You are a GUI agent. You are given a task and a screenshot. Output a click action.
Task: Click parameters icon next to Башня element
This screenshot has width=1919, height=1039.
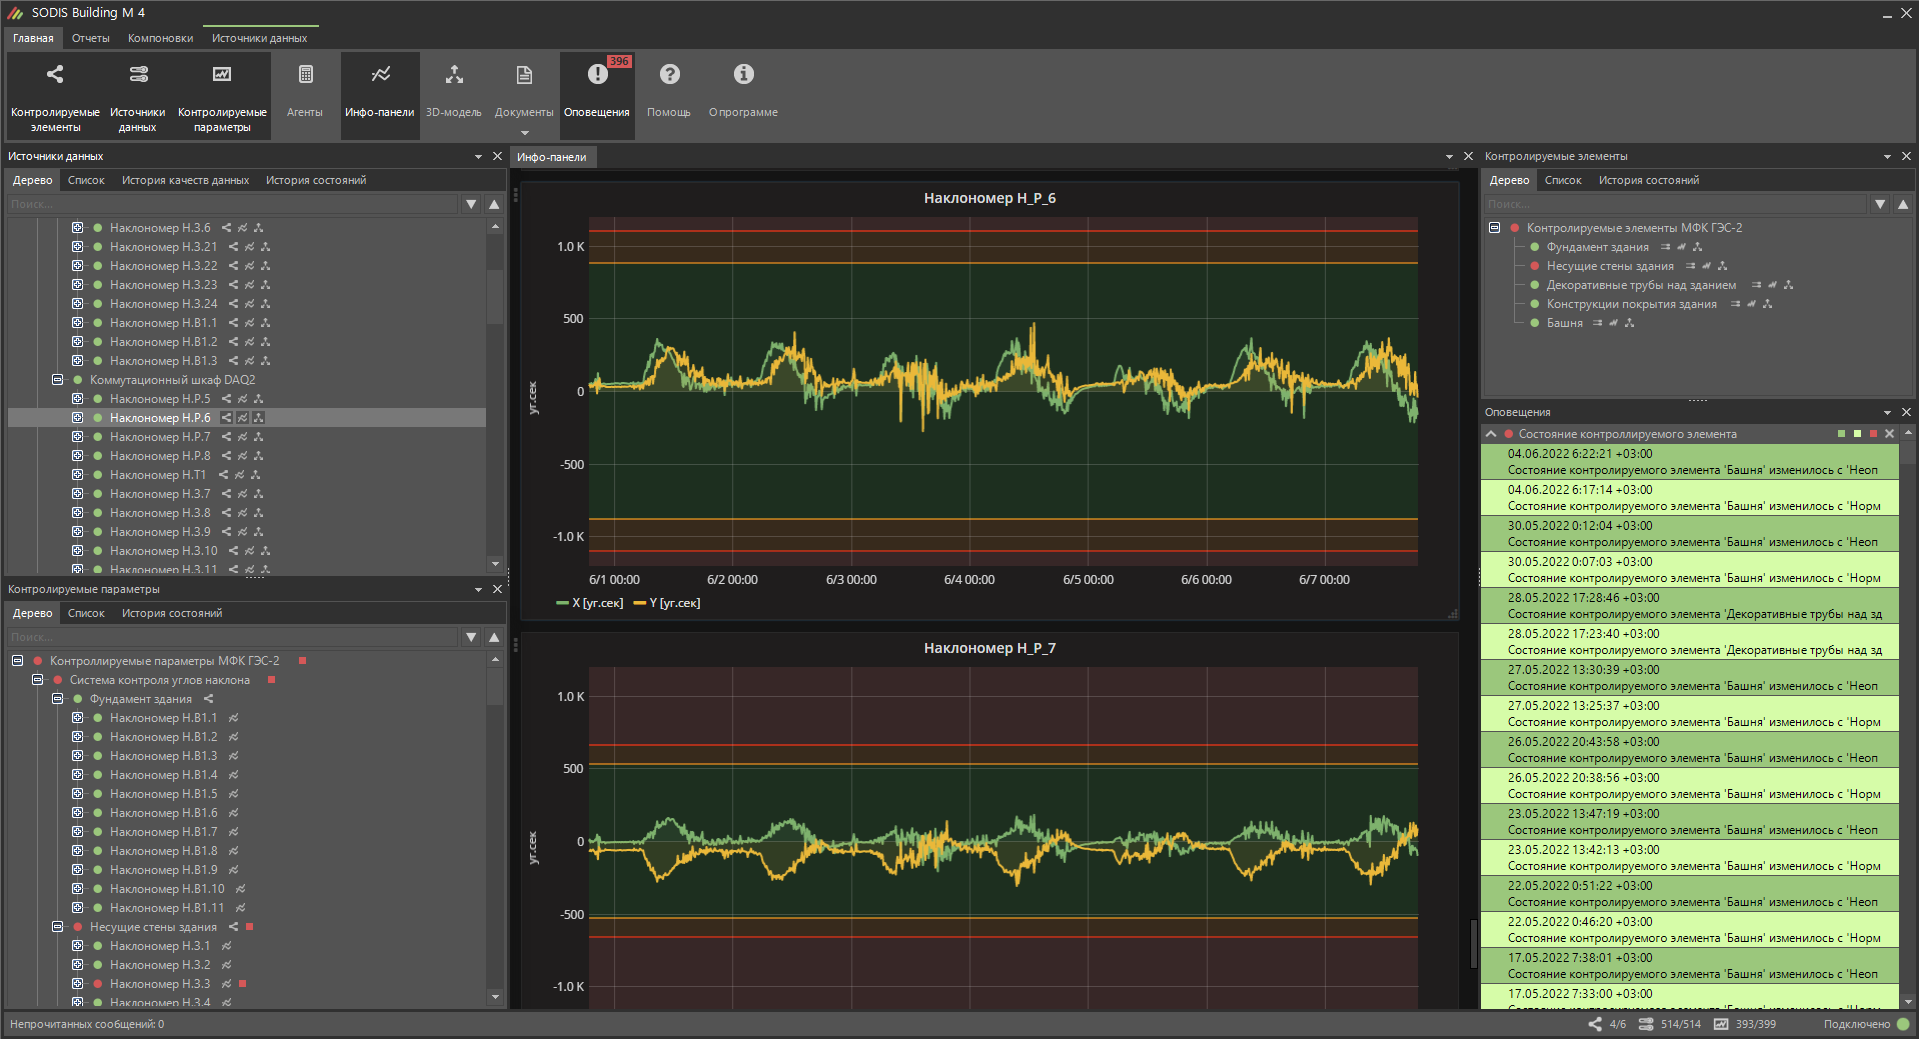pyautogui.click(x=1597, y=323)
